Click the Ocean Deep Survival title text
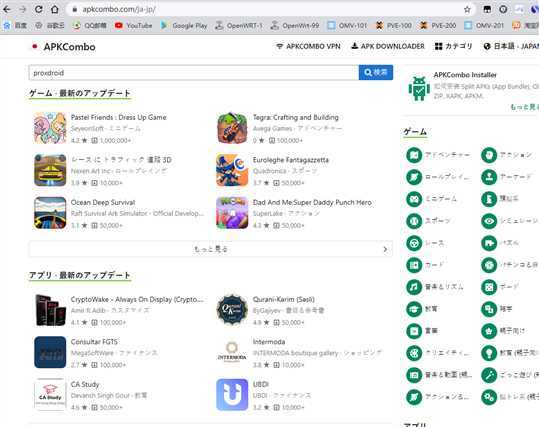The width and height of the screenshot is (539, 427). pos(103,202)
